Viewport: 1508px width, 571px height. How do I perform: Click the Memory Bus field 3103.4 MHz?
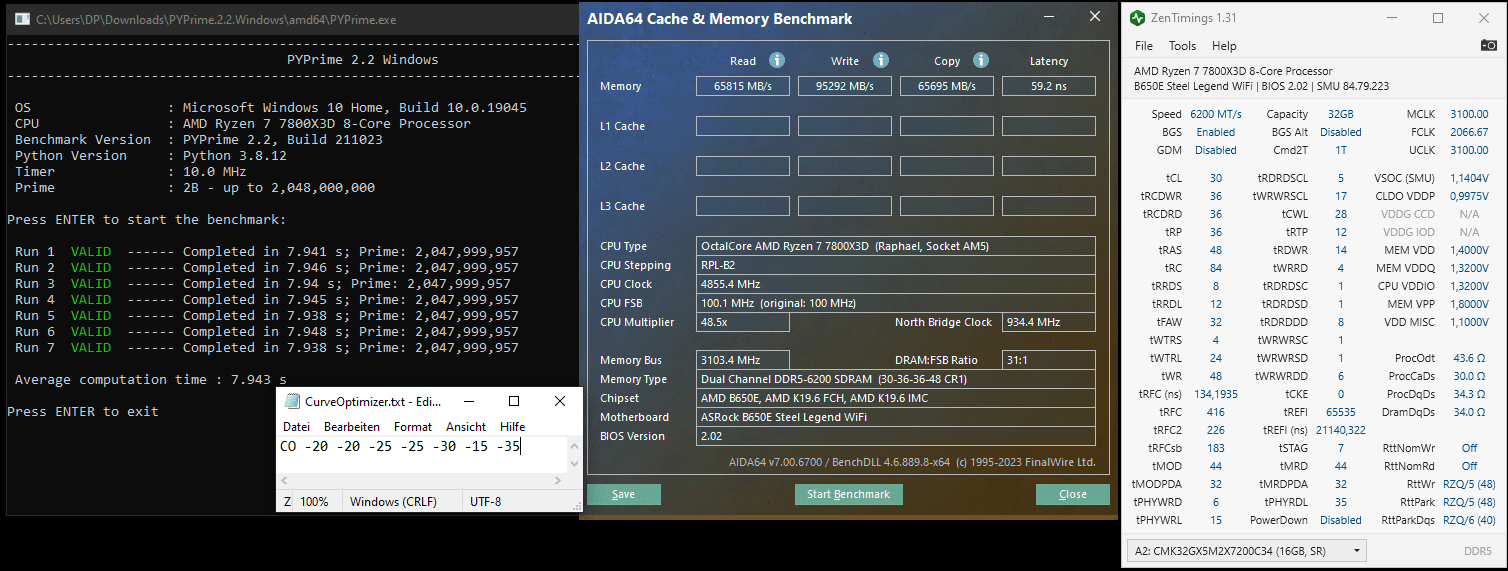point(743,360)
